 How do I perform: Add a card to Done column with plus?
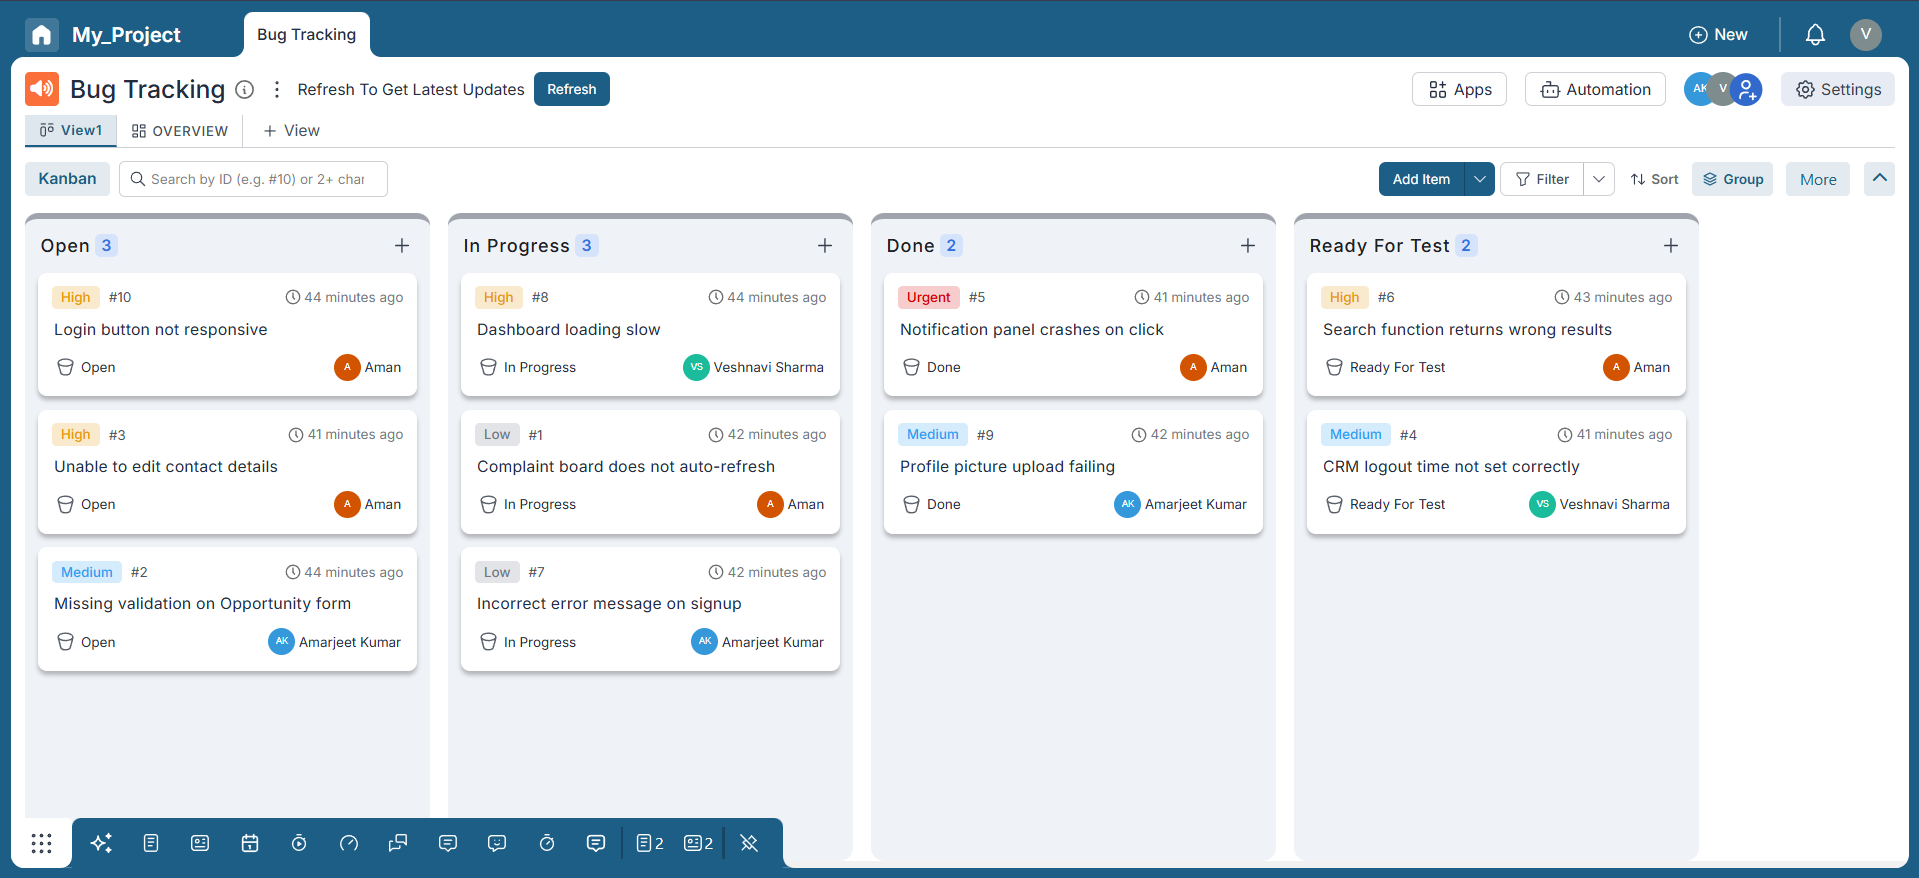[1248, 246]
